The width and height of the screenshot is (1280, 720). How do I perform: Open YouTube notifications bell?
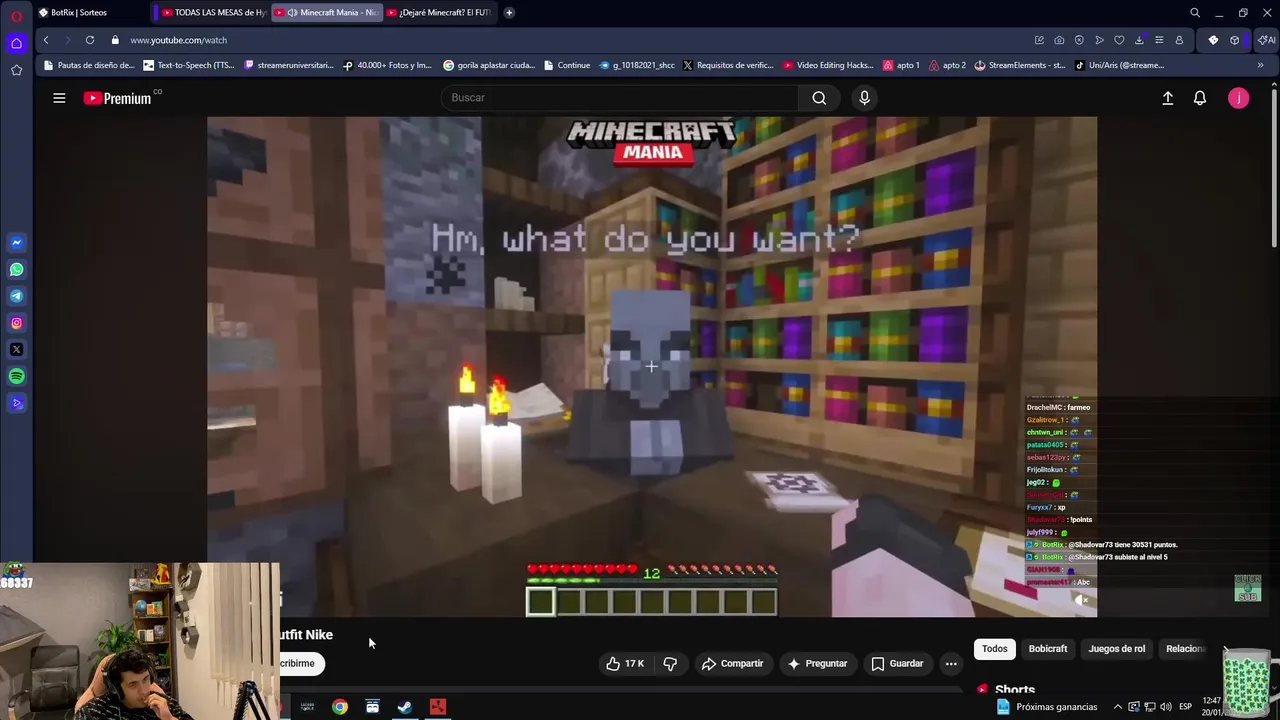click(1200, 98)
